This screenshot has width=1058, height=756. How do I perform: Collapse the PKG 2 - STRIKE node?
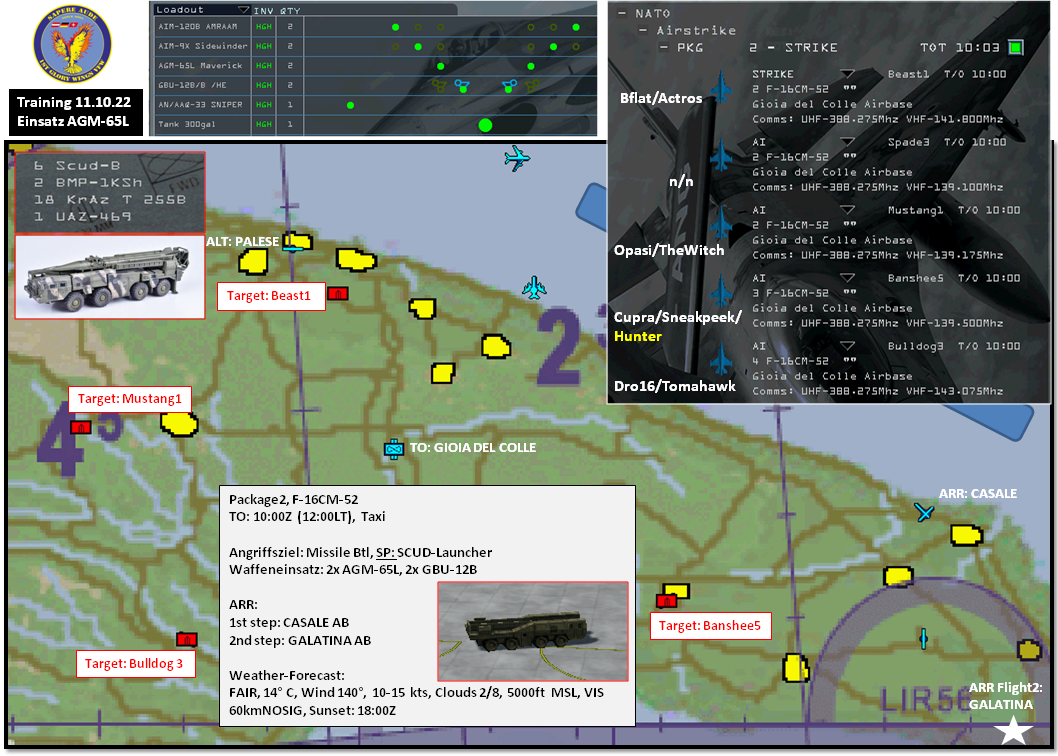click(x=664, y=47)
